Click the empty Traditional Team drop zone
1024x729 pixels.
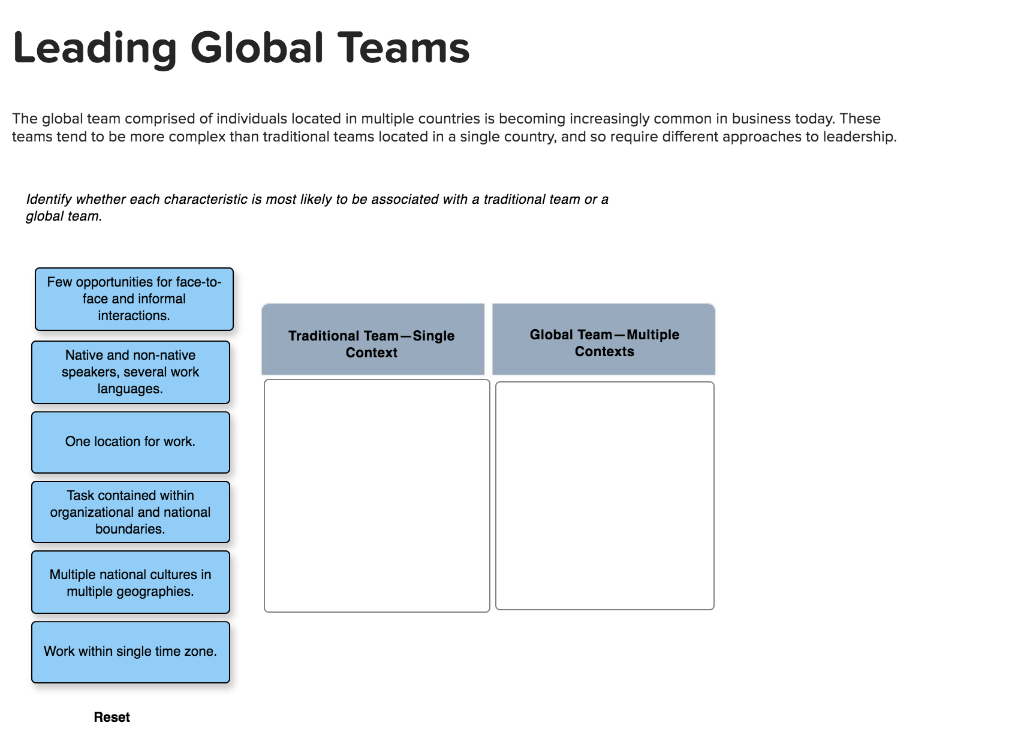click(x=376, y=494)
